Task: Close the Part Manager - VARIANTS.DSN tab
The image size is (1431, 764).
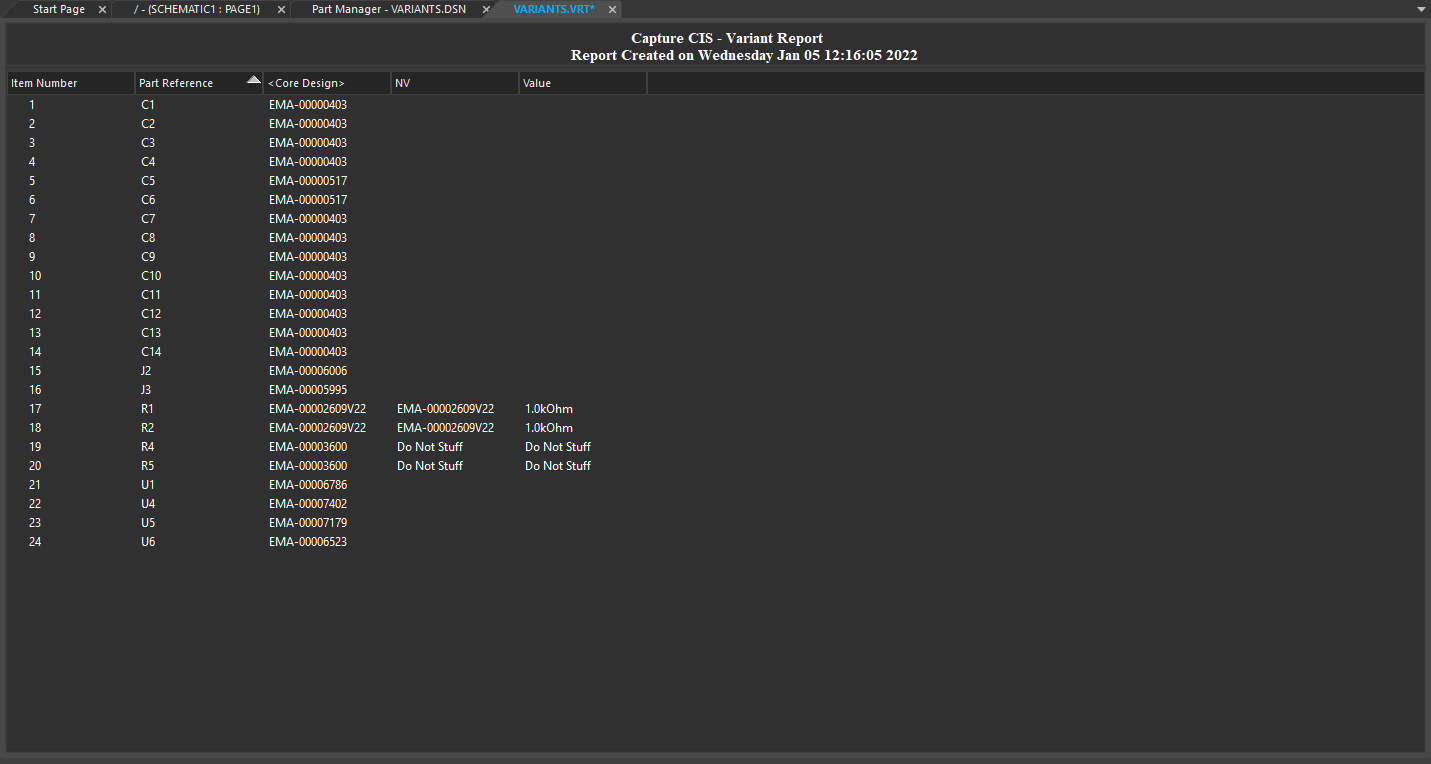Action: click(x=486, y=9)
